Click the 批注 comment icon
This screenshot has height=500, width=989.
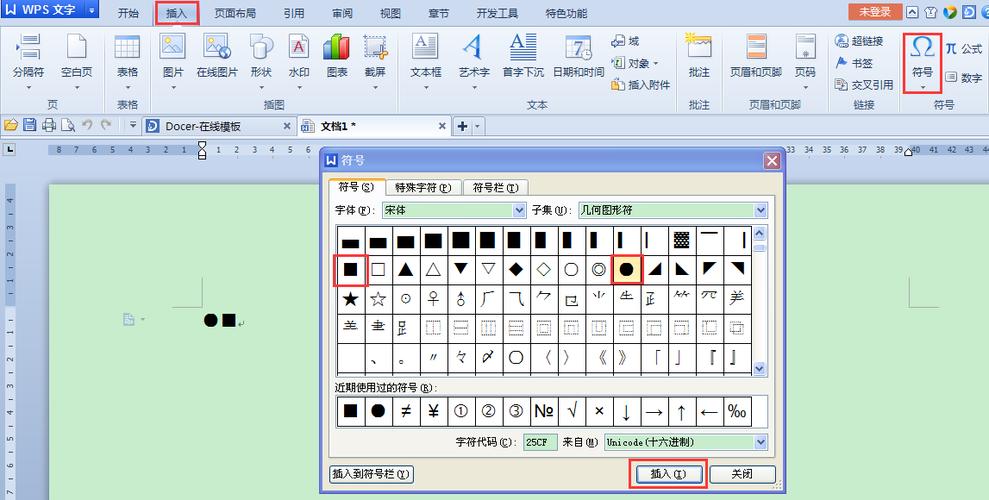click(699, 47)
